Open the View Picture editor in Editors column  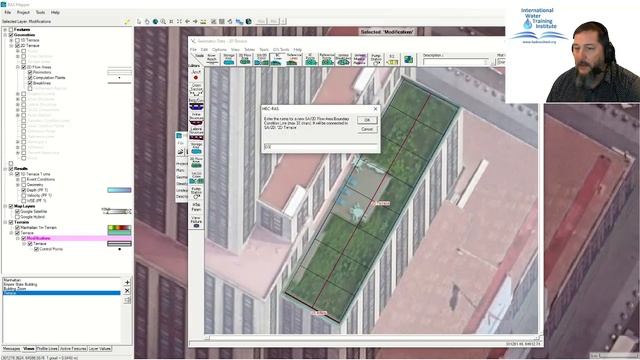pyautogui.click(x=196, y=222)
